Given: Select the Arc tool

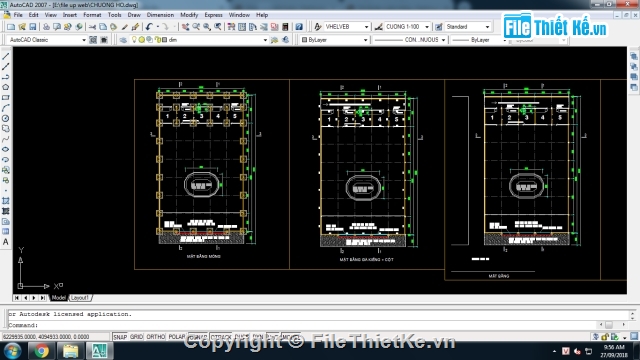Looking at the screenshot, I should (x=6, y=108).
